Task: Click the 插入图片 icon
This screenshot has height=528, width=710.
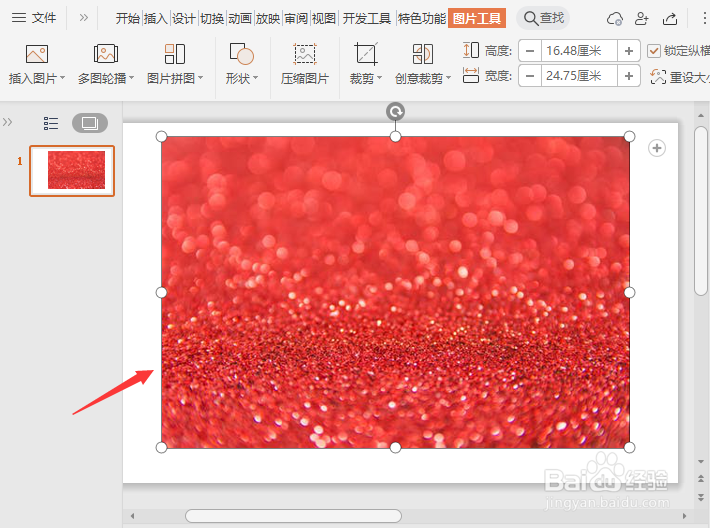Action: pyautogui.click(x=37, y=54)
